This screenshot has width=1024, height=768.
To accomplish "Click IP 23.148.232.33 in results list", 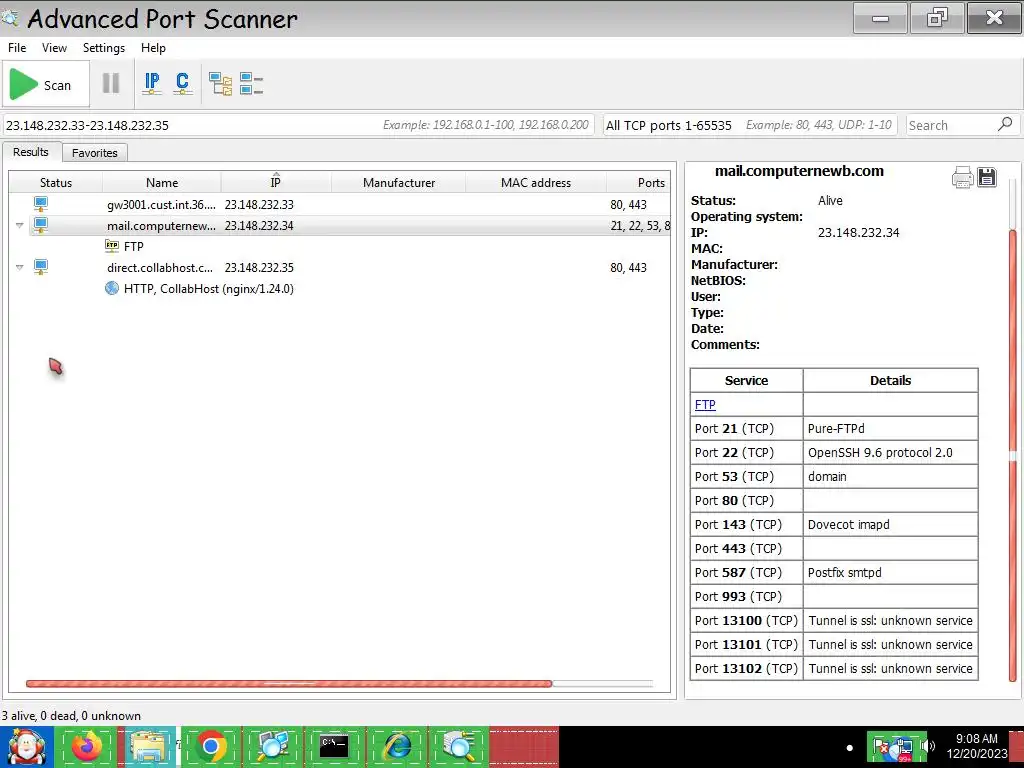I will (x=259, y=204).
